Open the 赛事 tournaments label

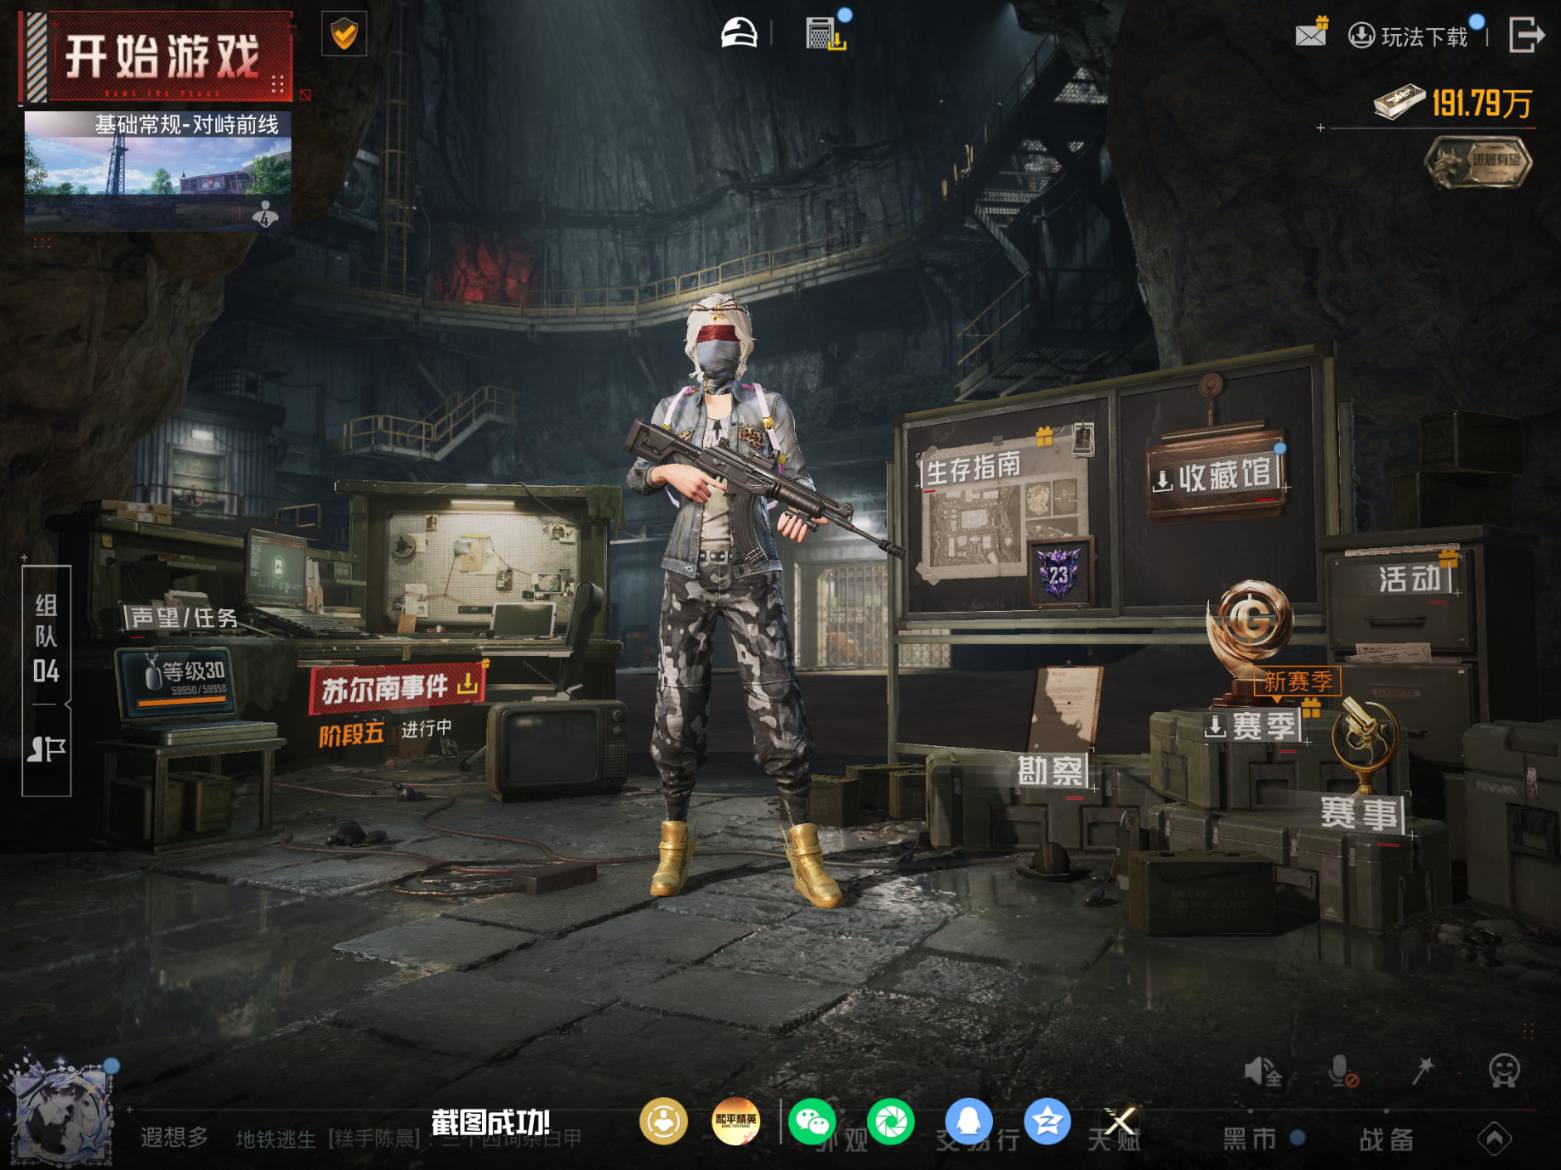tap(1360, 813)
